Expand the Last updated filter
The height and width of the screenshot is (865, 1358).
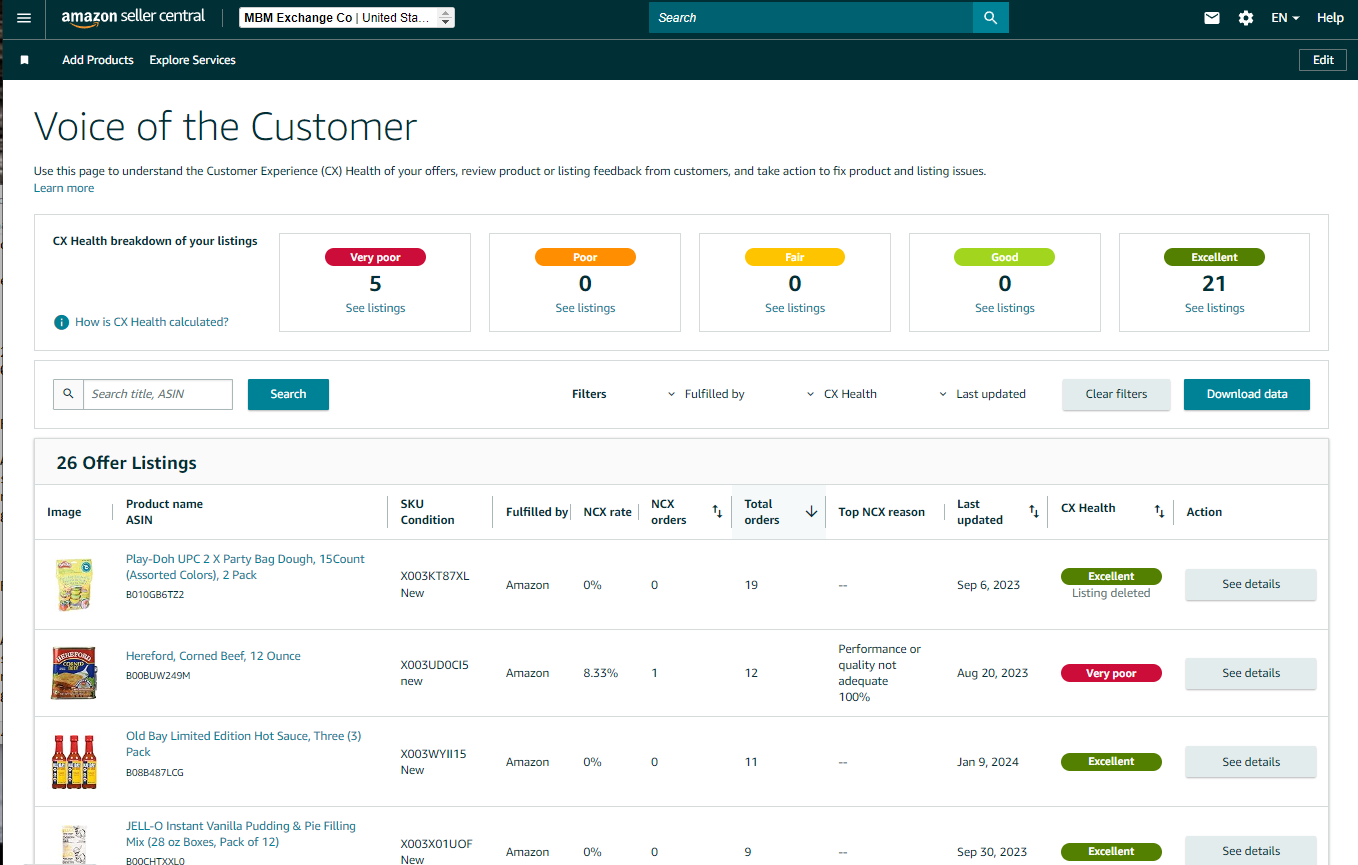point(982,394)
